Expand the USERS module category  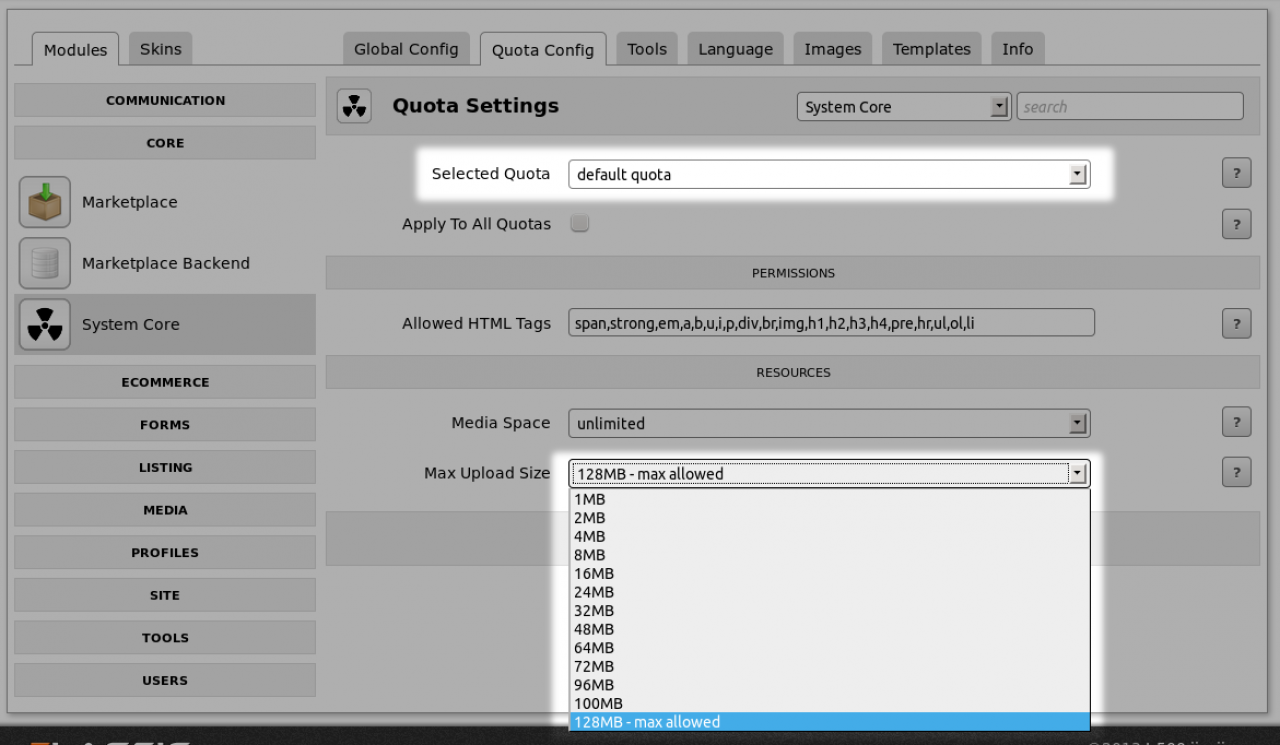(165, 680)
